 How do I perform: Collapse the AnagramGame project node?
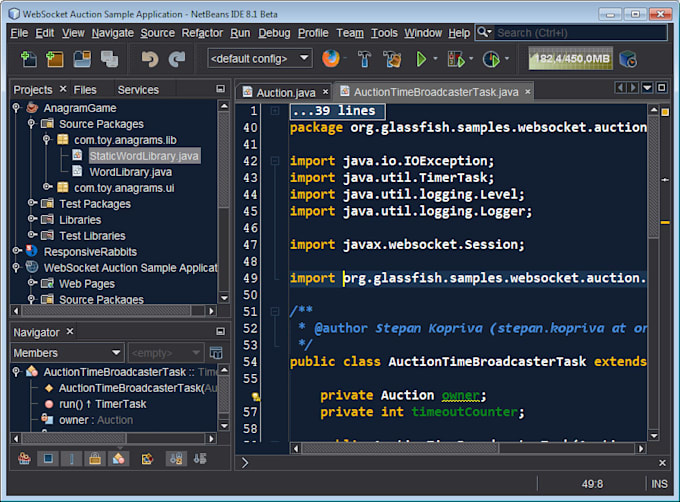click(18, 108)
